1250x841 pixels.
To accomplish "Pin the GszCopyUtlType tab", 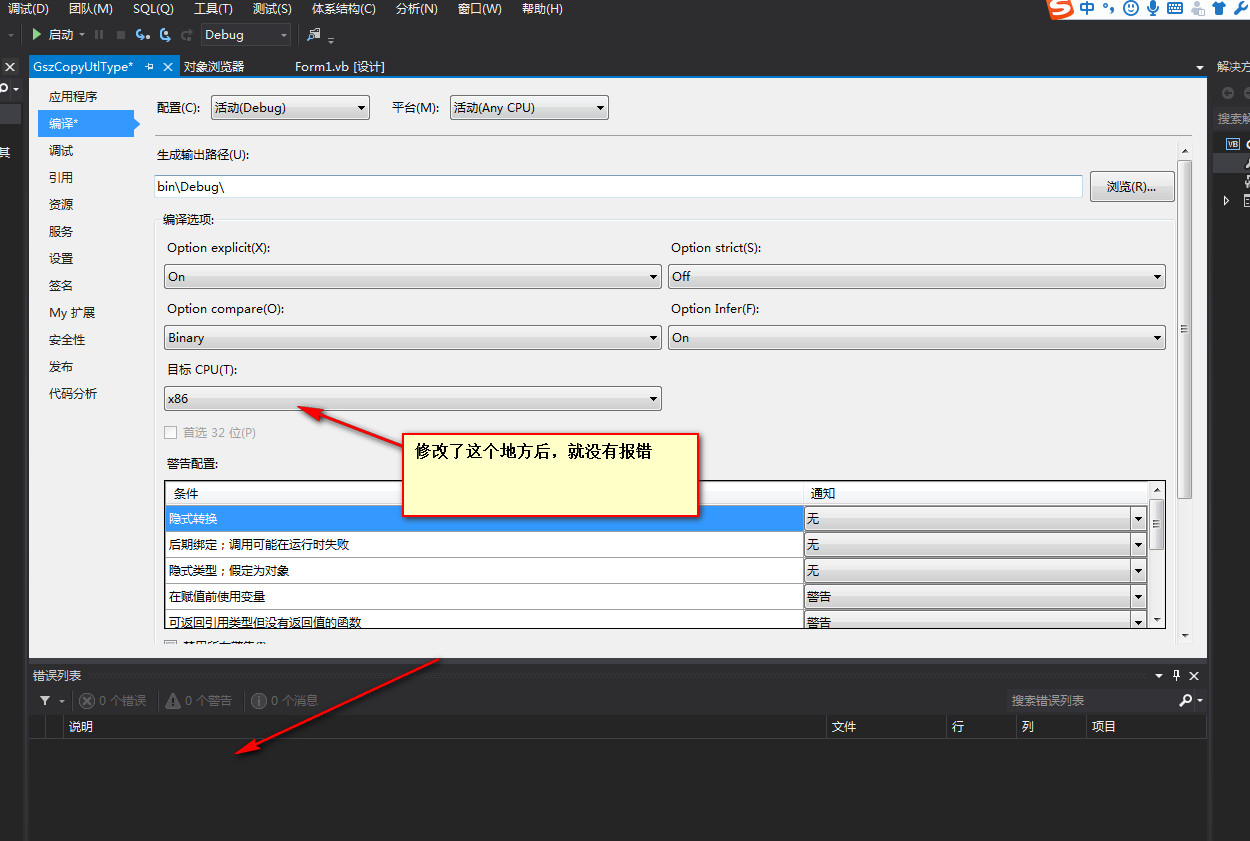I will [149, 67].
